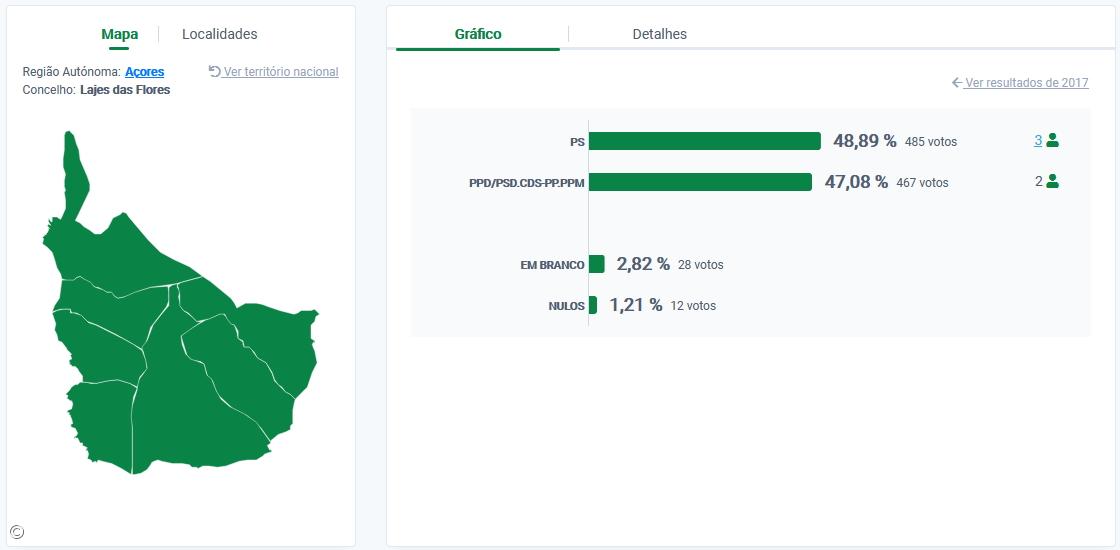Select the Mapa tab
The height and width of the screenshot is (550, 1120).
pyautogui.click(x=120, y=34)
